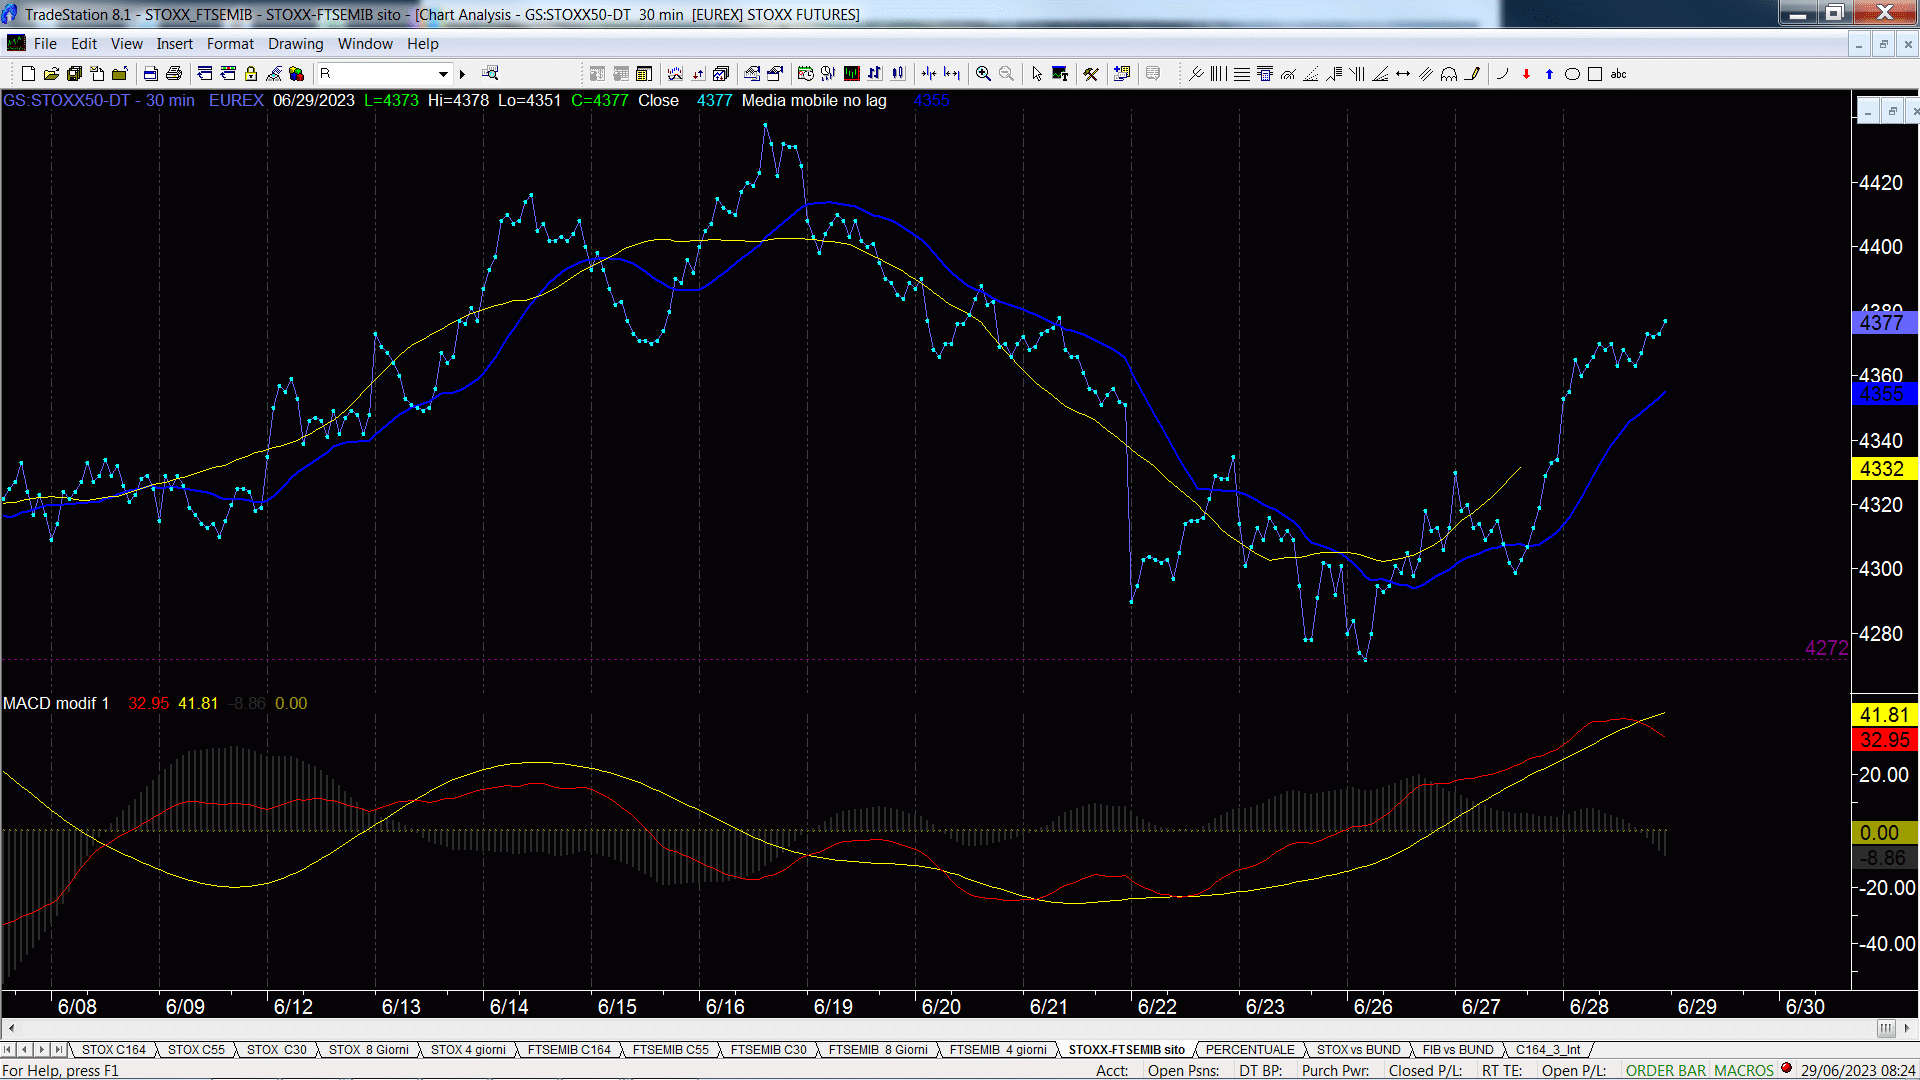The width and height of the screenshot is (1920, 1080).
Task: Open the Format menu
Action: tap(231, 44)
